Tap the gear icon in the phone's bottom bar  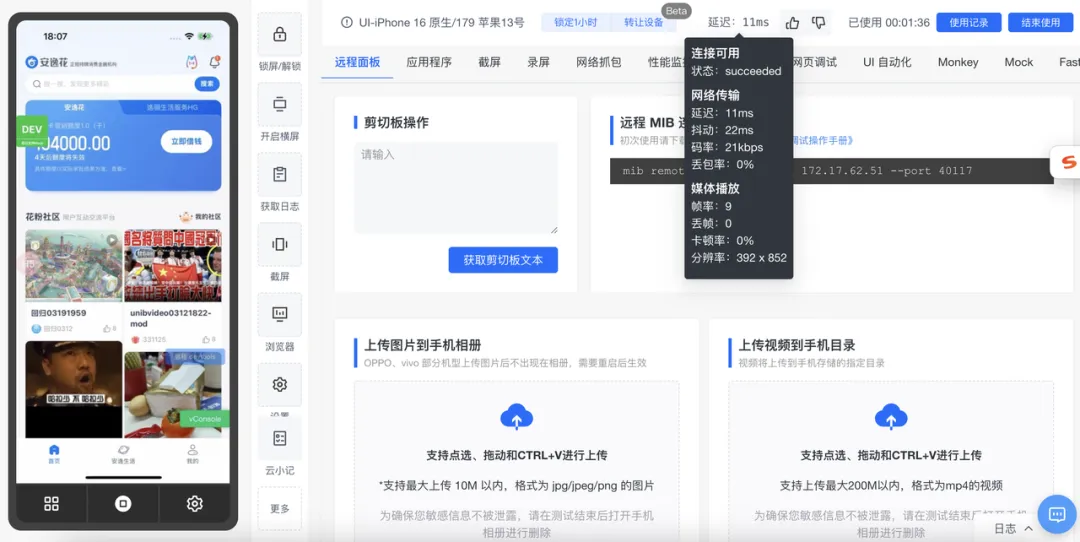[194, 503]
